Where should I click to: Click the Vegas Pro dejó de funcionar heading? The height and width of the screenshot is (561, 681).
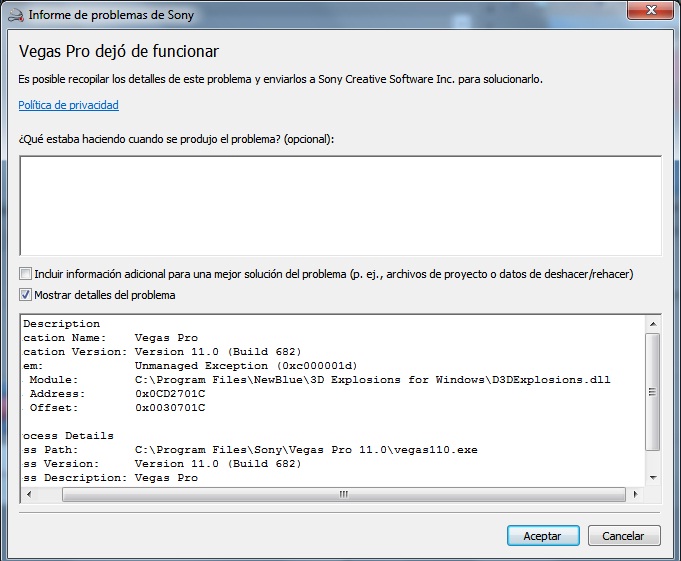(x=119, y=51)
